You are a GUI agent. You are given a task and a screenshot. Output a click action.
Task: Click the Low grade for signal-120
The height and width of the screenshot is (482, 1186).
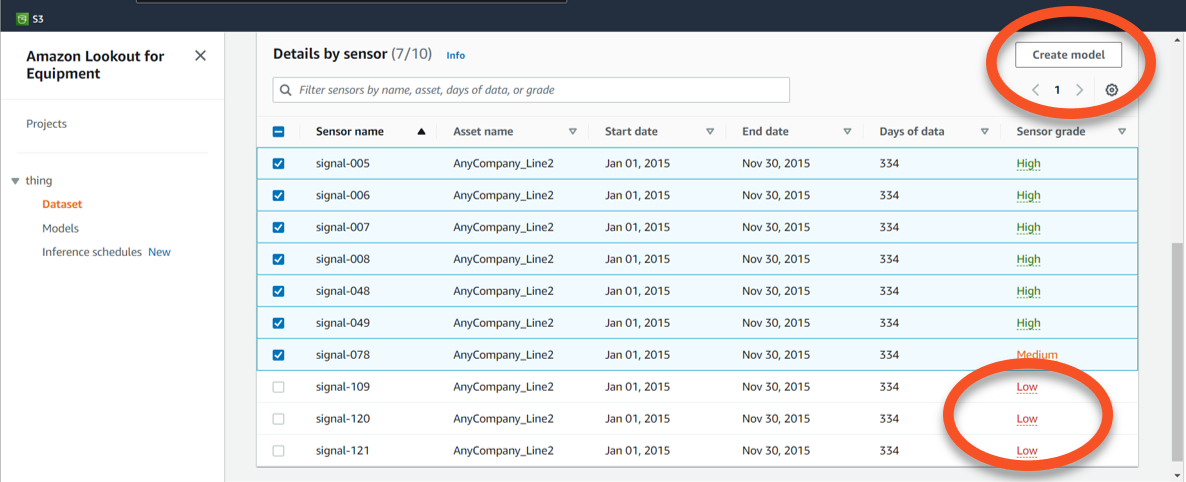(1027, 418)
